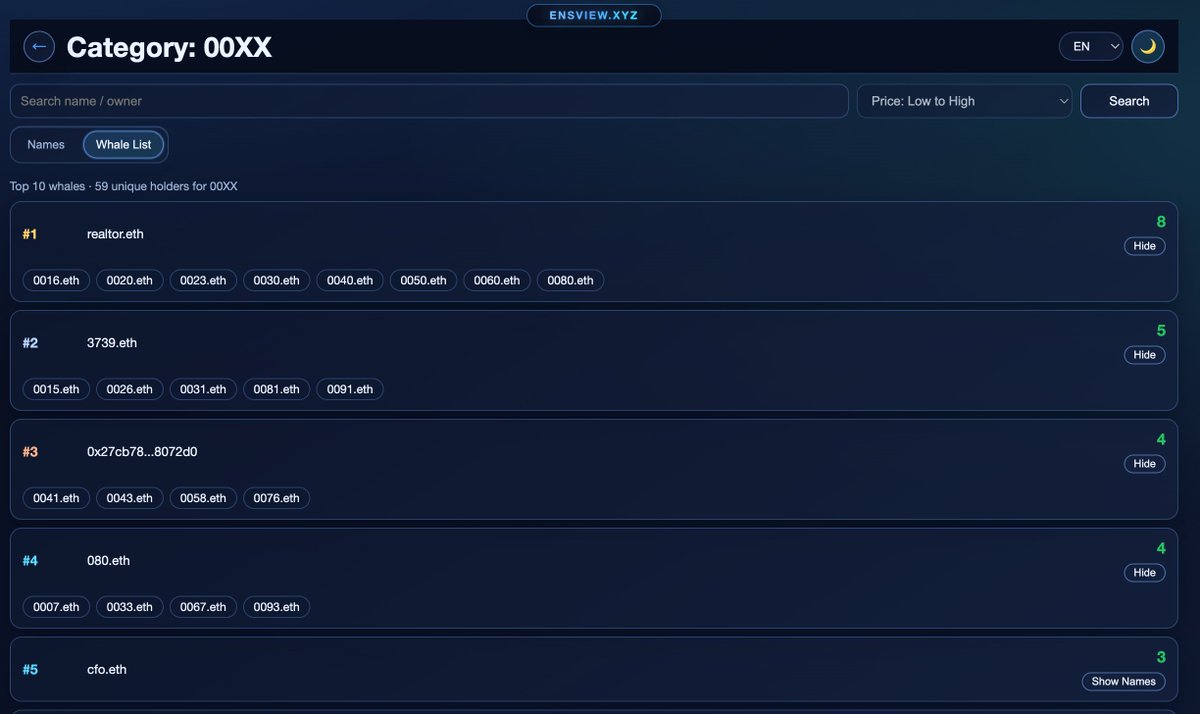Open owner 080.eth

(x=108, y=561)
